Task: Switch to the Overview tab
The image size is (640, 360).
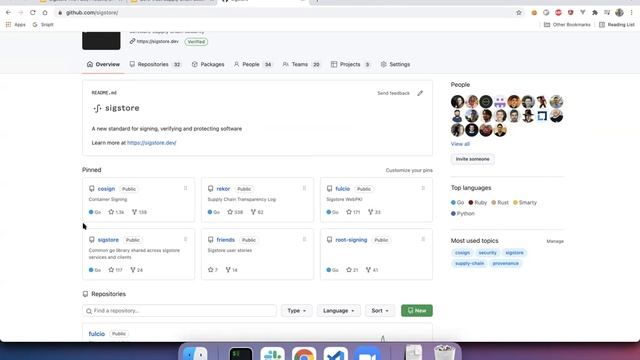Action: click(103, 64)
